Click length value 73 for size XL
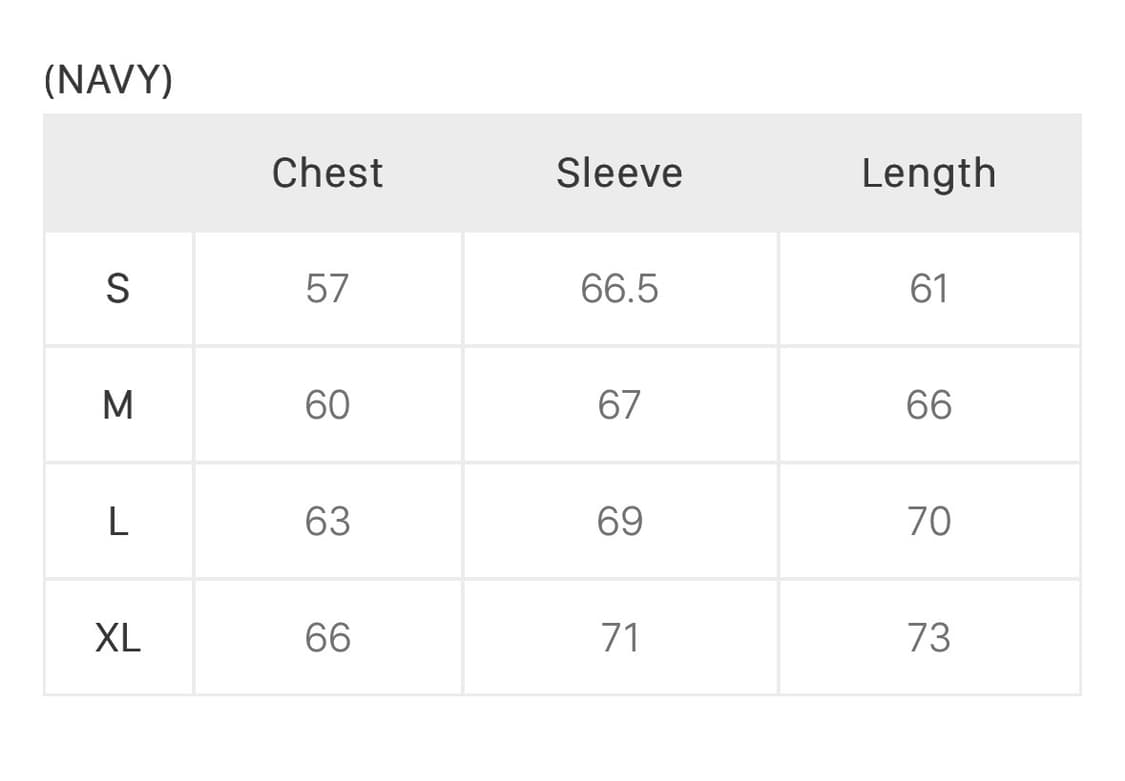1125x781 pixels. pyautogui.click(x=928, y=637)
